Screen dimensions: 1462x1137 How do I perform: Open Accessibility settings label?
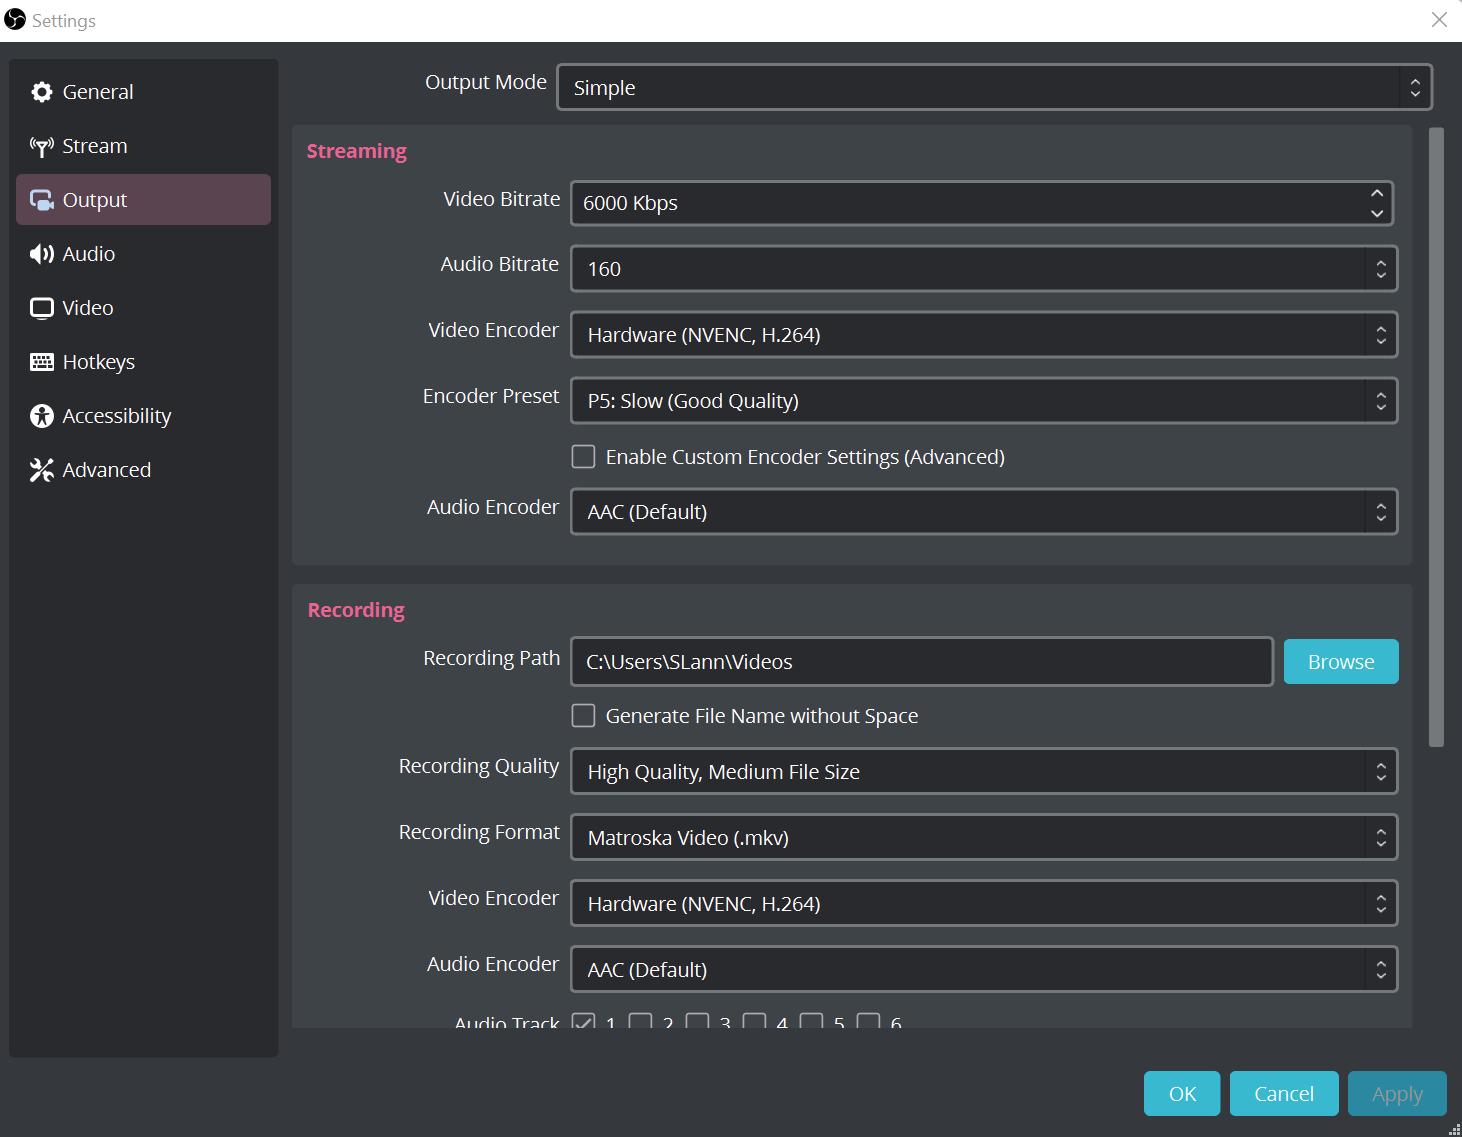(x=117, y=416)
